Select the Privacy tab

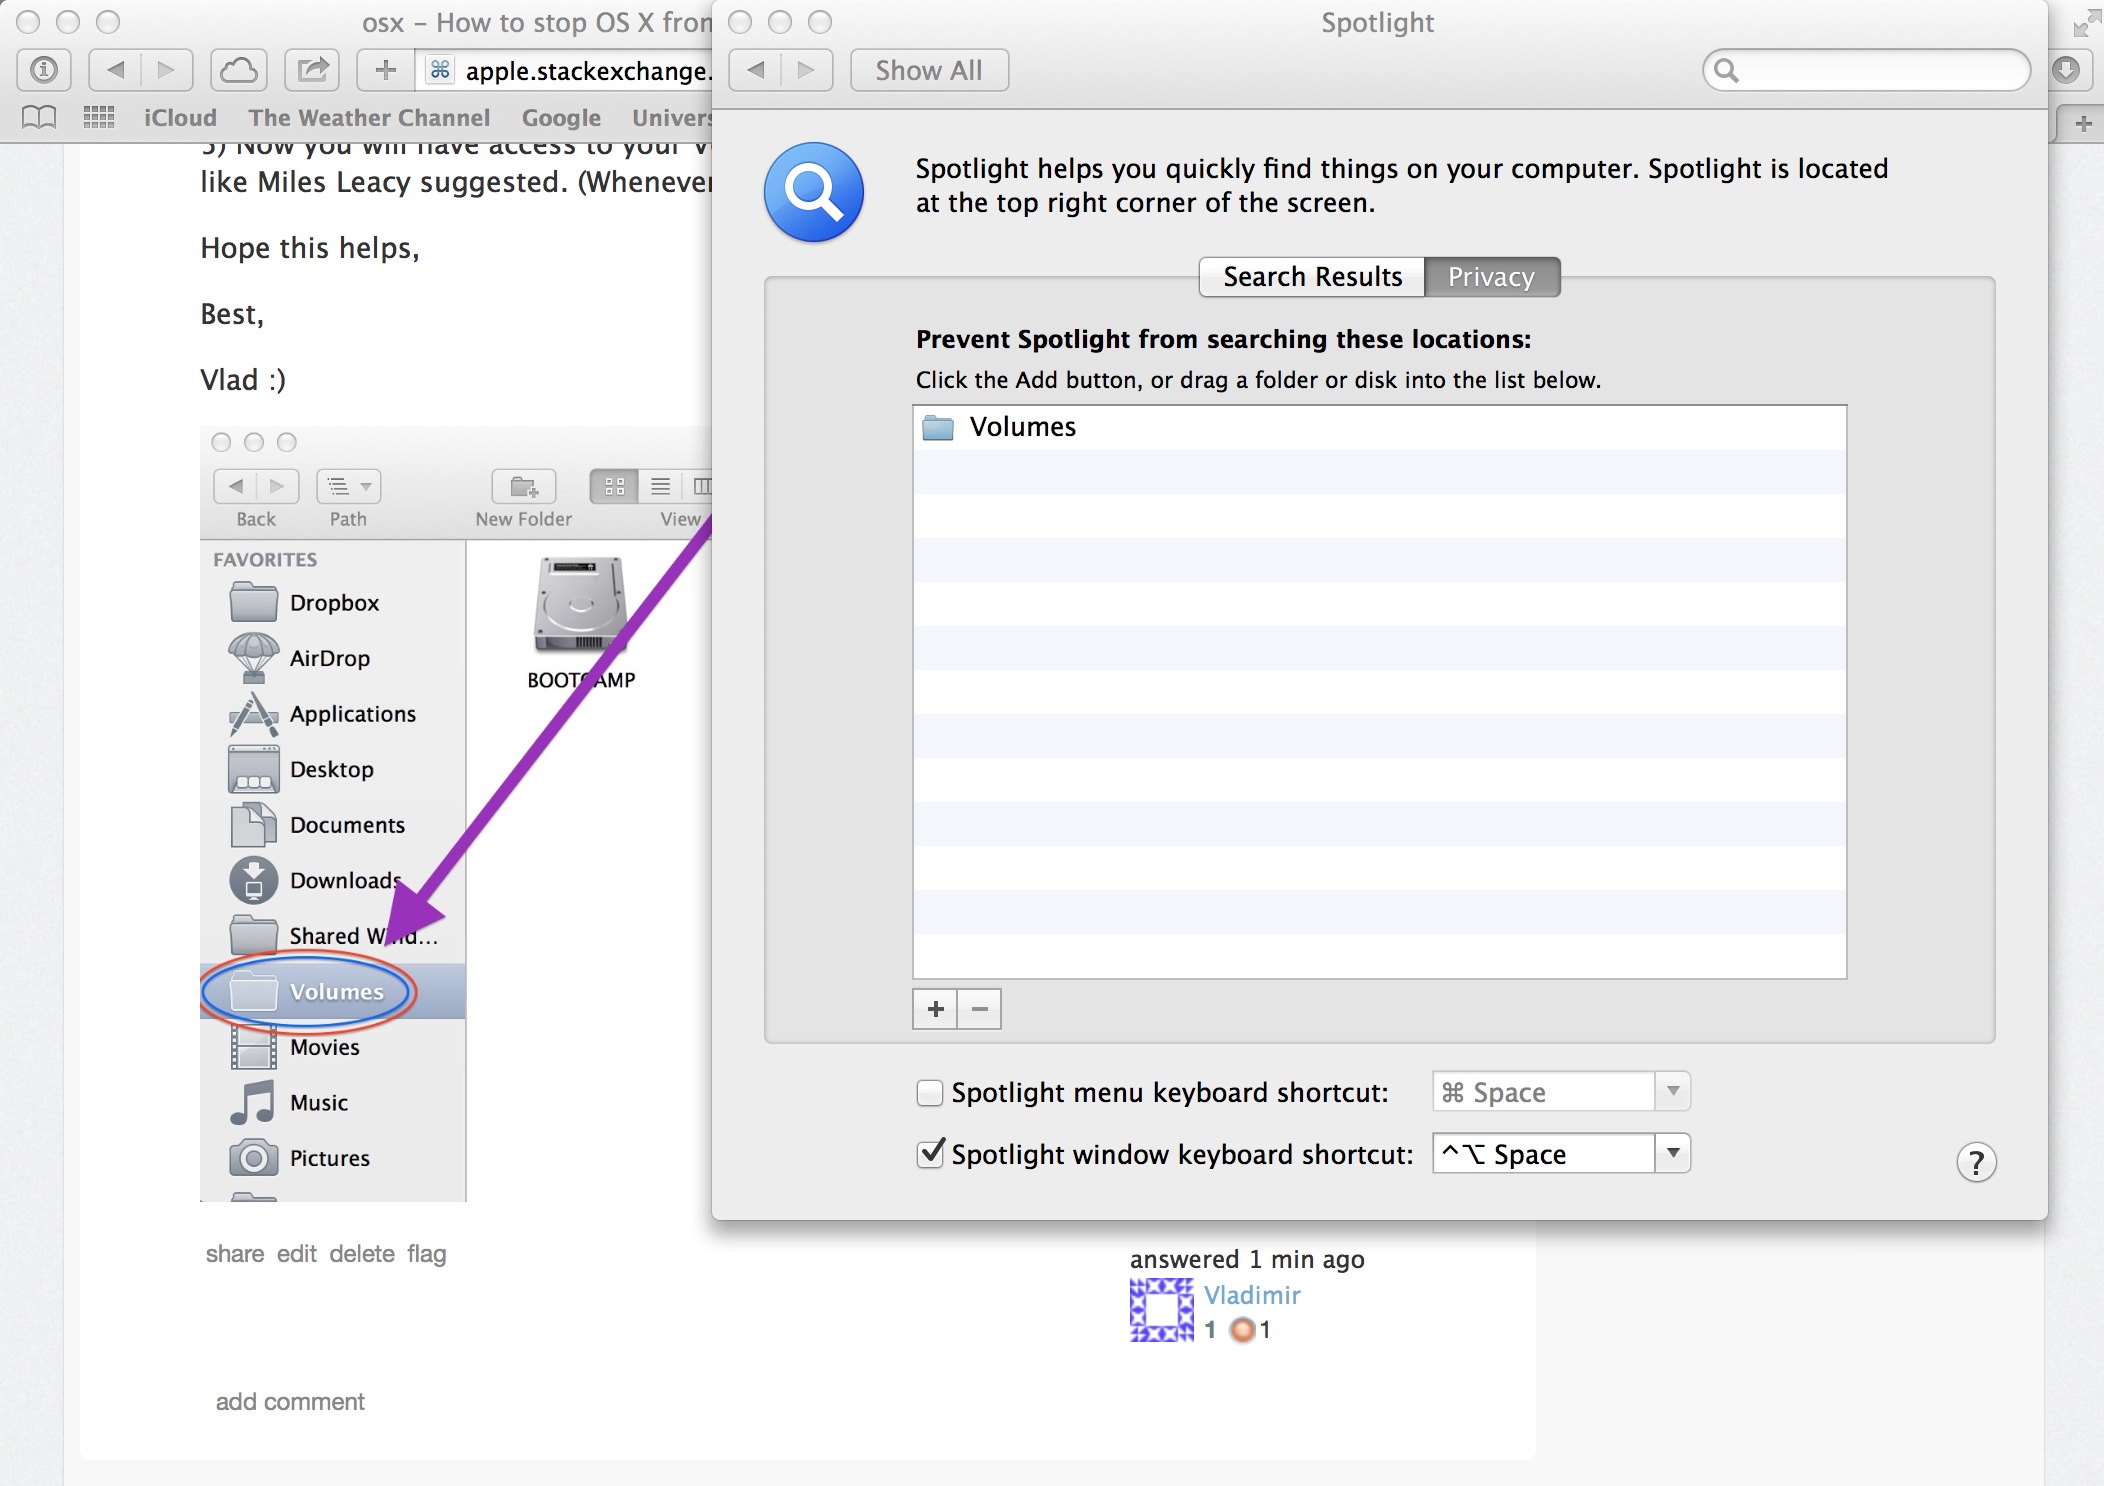pos(1491,277)
